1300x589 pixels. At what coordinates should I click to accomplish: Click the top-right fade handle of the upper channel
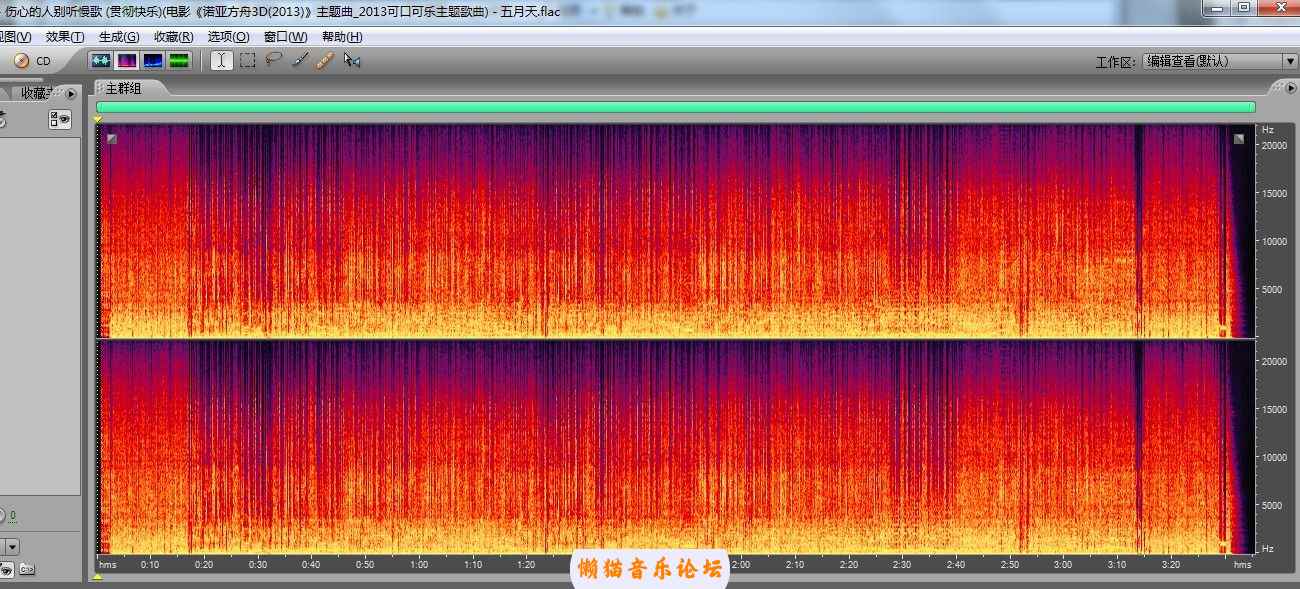pos(1239,139)
